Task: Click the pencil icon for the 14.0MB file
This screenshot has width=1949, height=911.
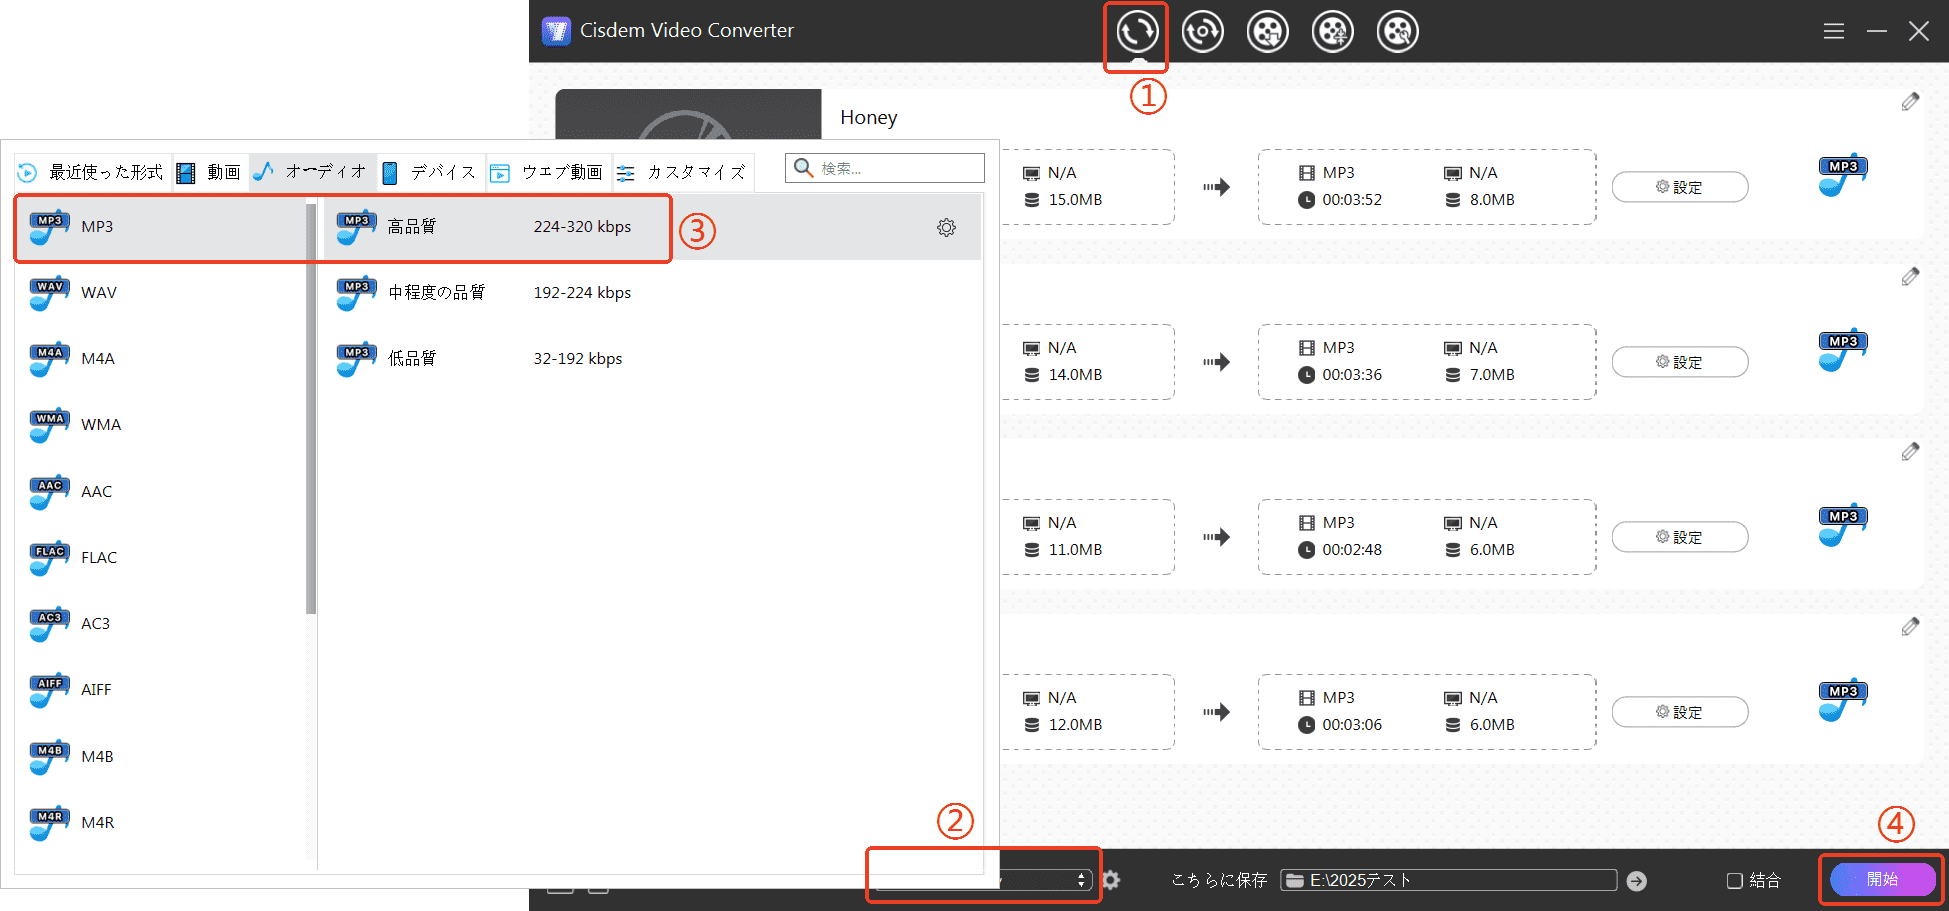Action: (x=1910, y=277)
